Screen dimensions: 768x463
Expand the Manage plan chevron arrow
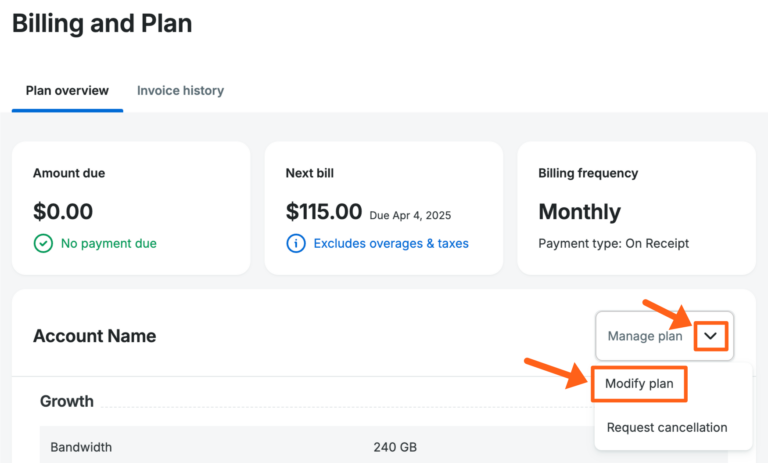pyautogui.click(x=710, y=336)
